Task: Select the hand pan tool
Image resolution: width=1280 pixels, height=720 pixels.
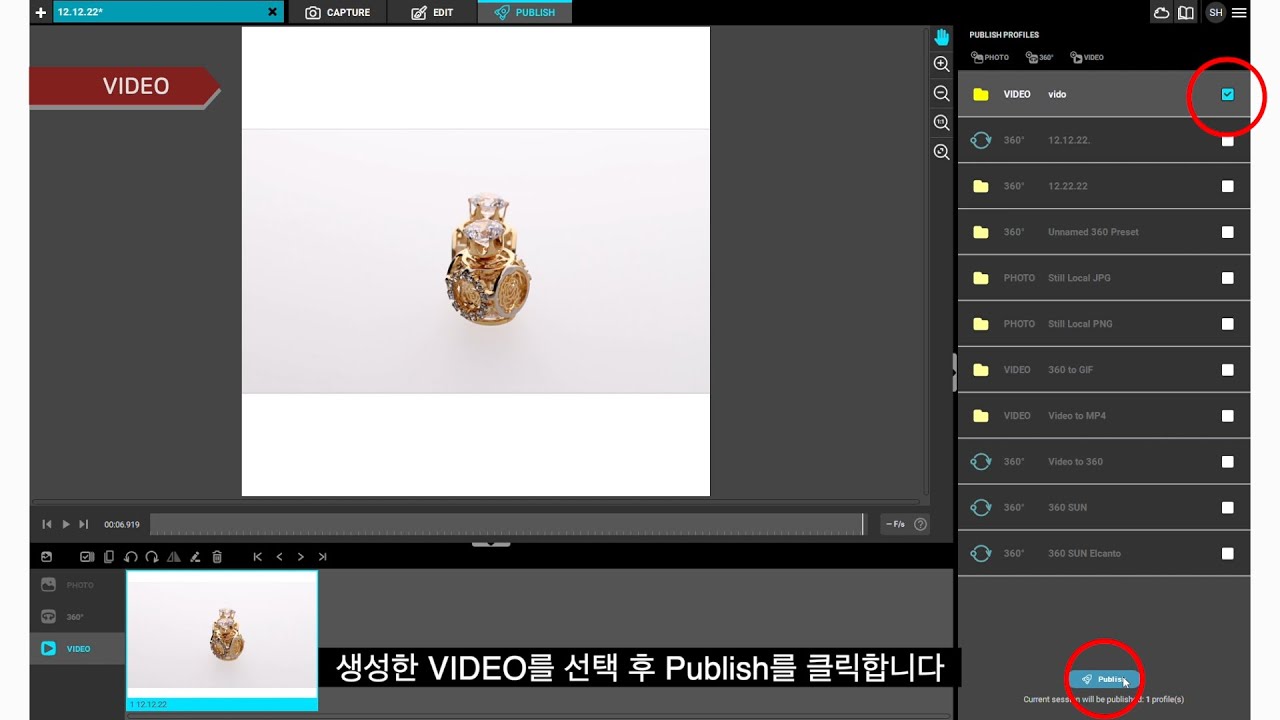Action: (x=941, y=37)
